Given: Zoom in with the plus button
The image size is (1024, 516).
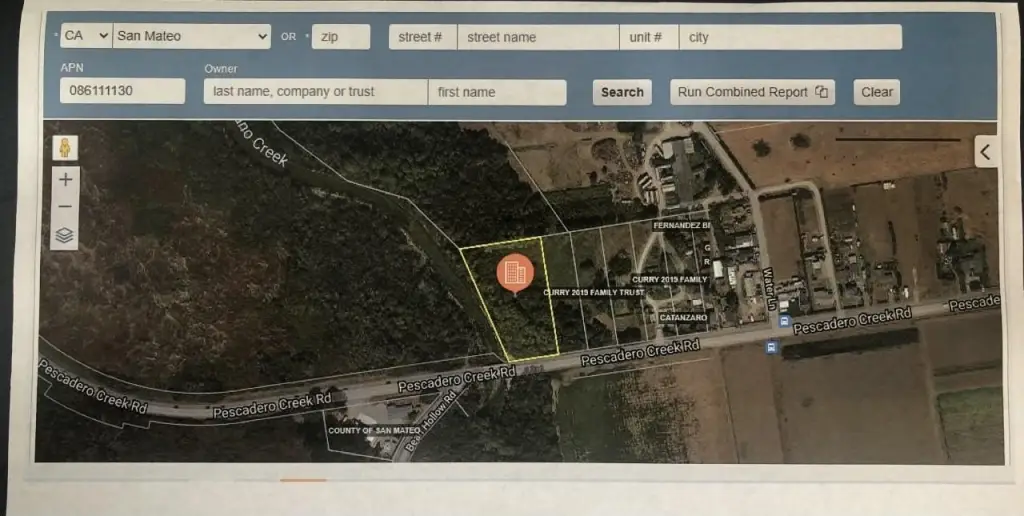Looking at the screenshot, I should click(65, 180).
